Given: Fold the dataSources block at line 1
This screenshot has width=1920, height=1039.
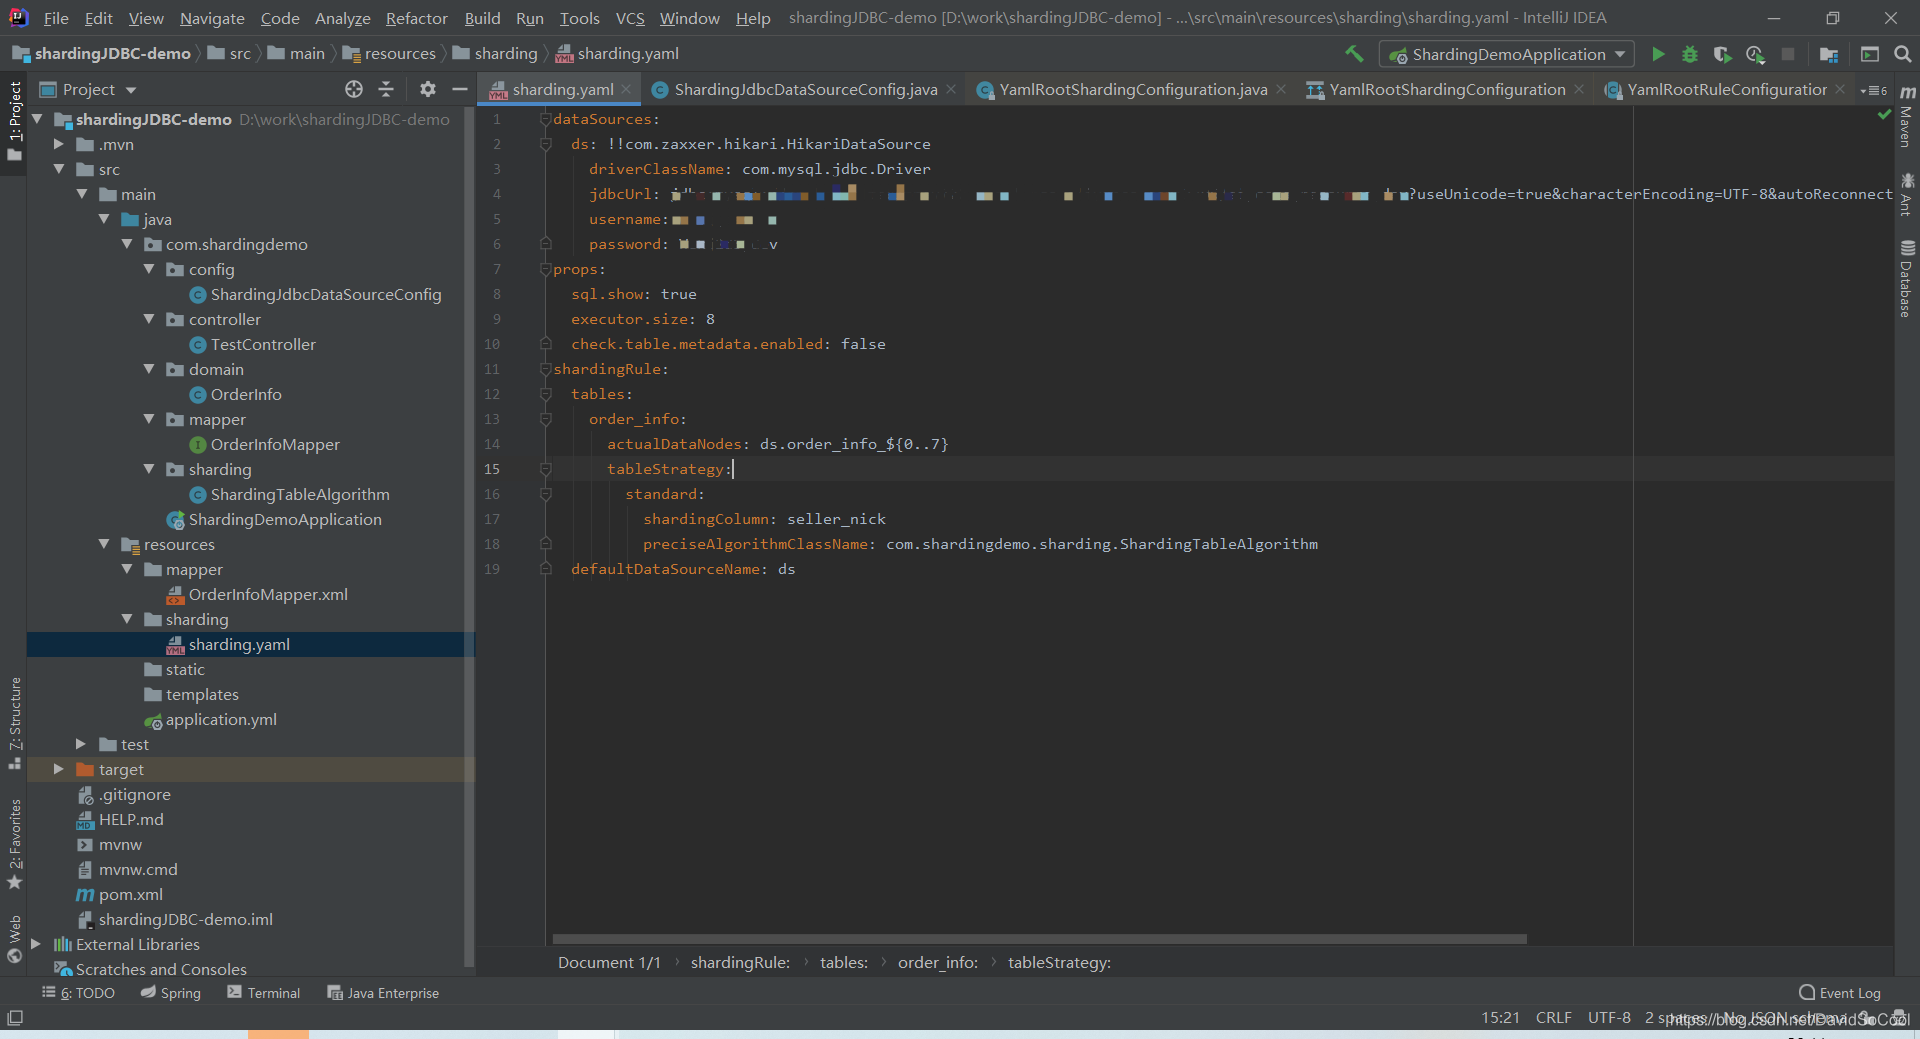Looking at the screenshot, I should tap(545, 119).
